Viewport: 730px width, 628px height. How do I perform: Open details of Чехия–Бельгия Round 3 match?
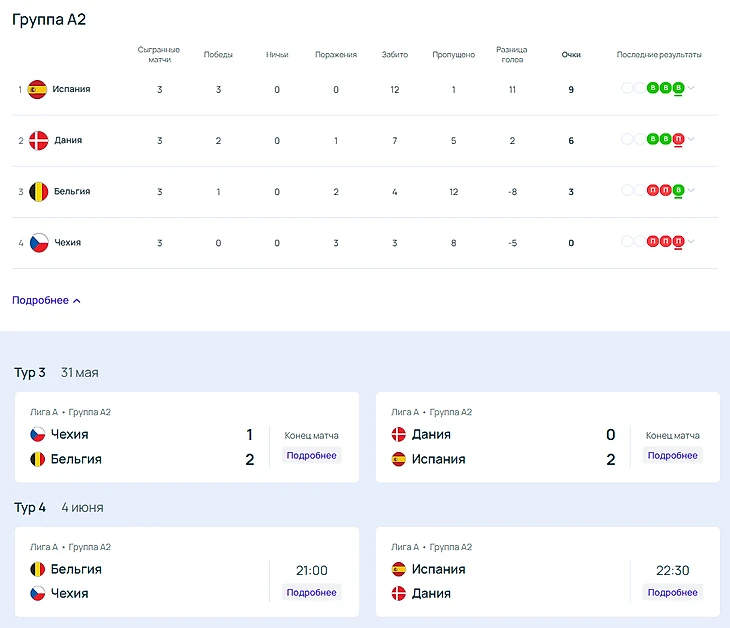pos(311,455)
